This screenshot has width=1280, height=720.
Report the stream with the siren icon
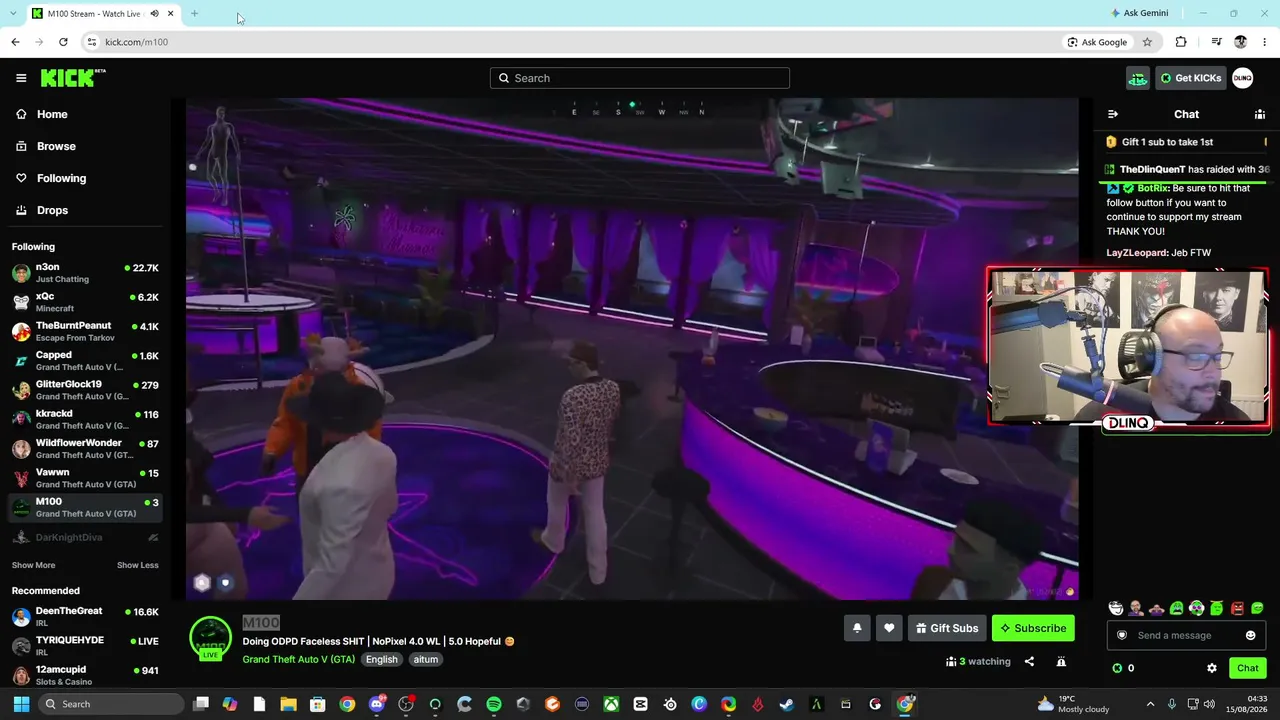click(1061, 661)
